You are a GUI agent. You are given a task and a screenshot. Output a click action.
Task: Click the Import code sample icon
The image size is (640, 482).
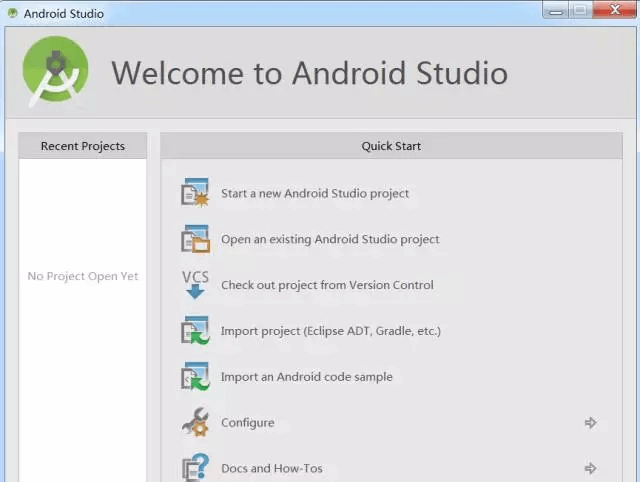pos(196,376)
